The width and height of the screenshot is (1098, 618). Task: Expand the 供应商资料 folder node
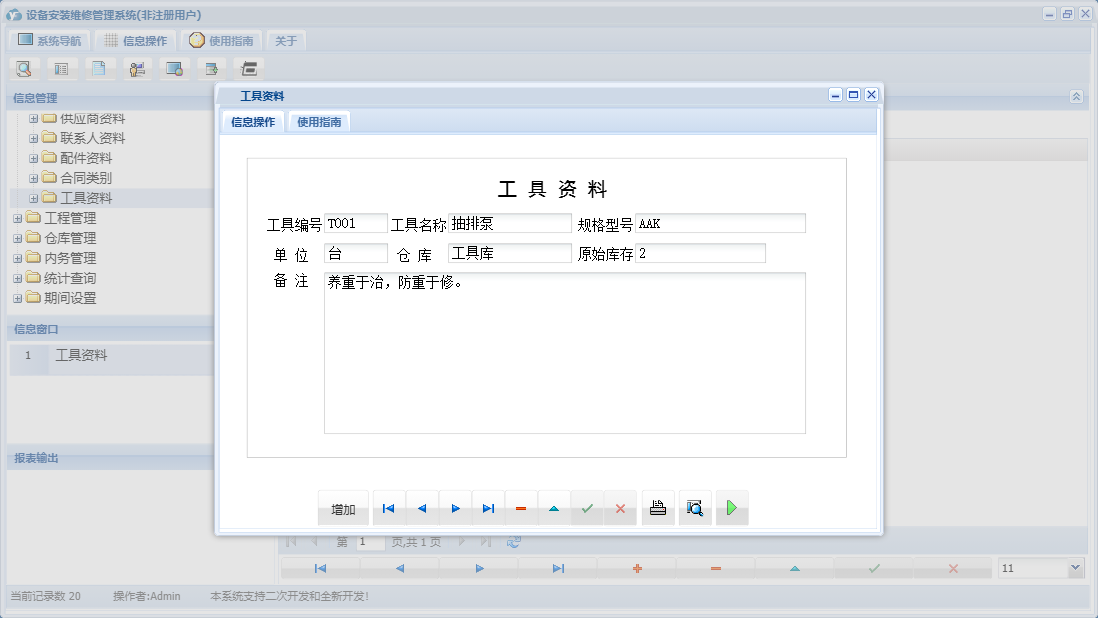click(32, 118)
